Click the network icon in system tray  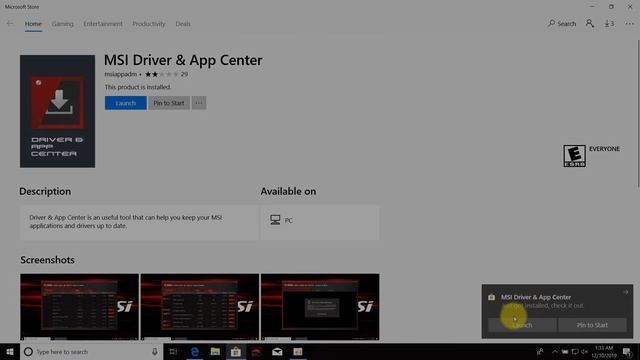(575, 352)
